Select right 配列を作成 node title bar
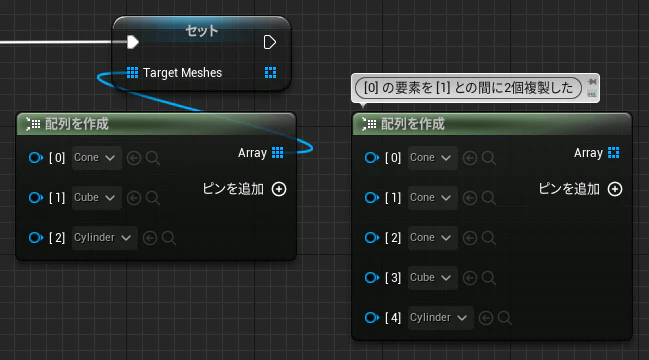 pyautogui.click(x=492, y=124)
